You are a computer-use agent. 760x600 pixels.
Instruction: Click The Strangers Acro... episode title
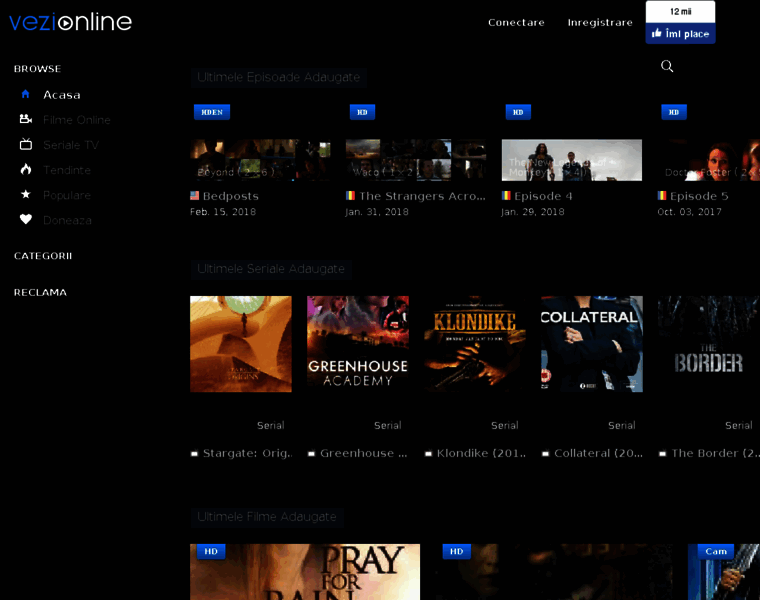[x=422, y=196]
